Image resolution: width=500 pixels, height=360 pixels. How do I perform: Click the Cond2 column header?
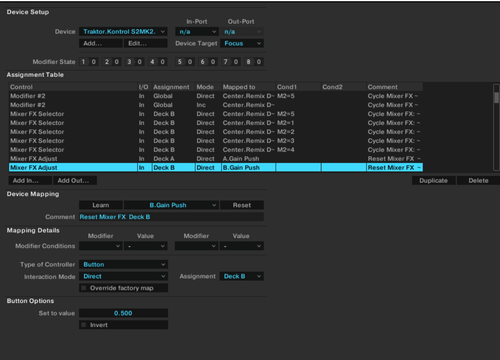pyautogui.click(x=343, y=87)
